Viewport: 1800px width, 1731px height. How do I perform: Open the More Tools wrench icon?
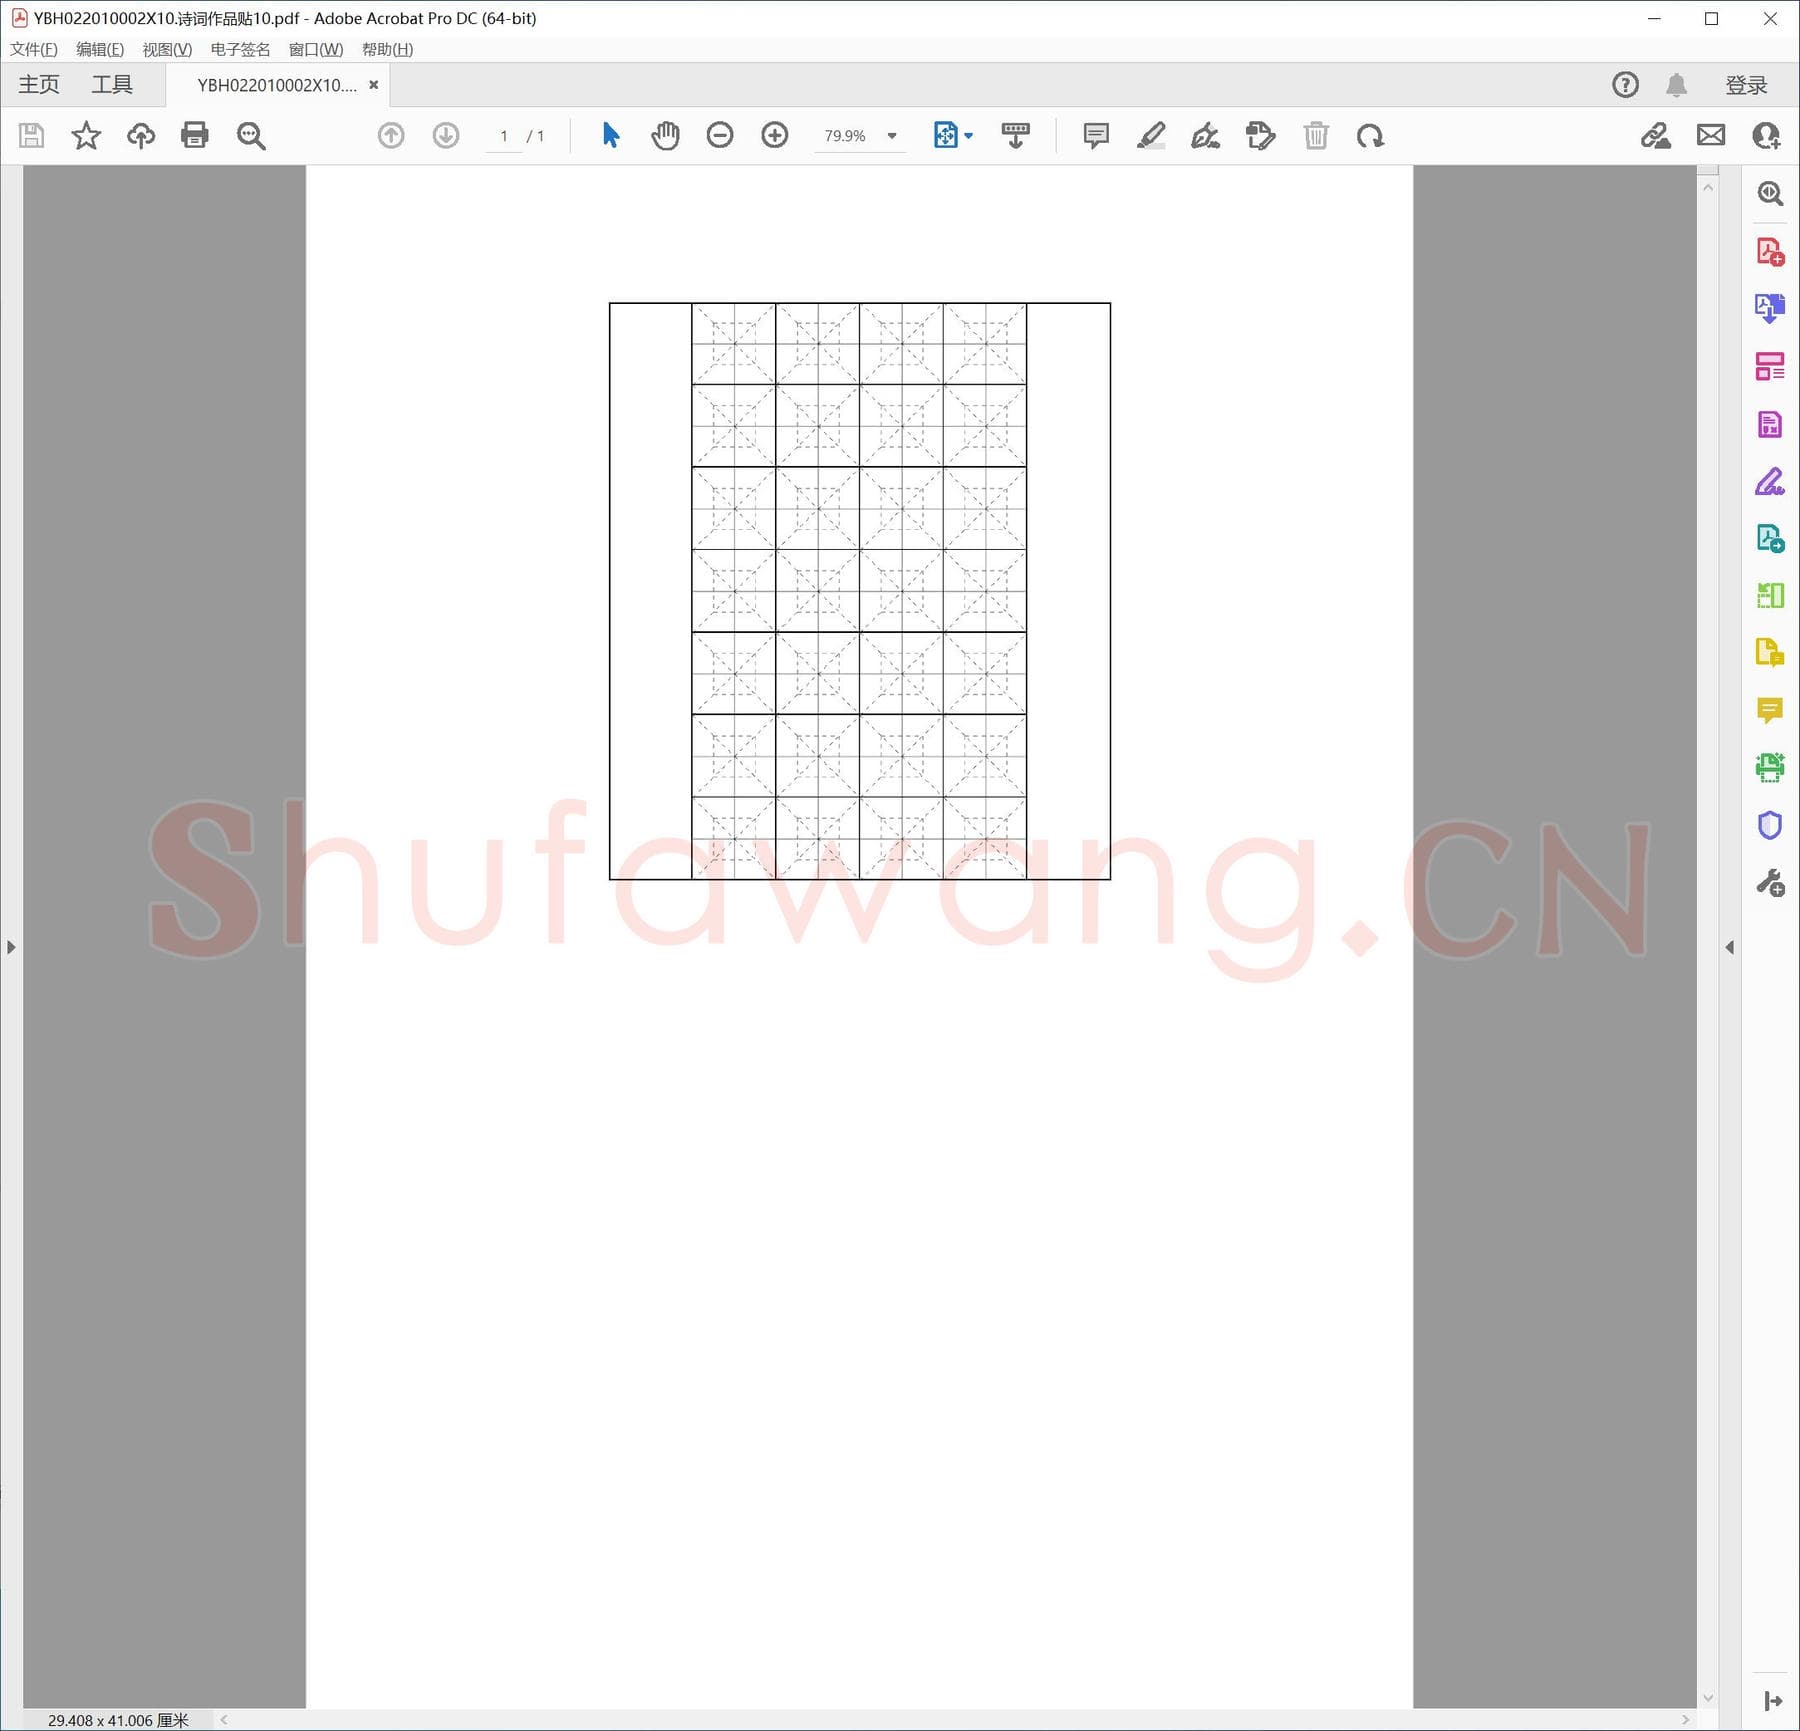(1770, 883)
